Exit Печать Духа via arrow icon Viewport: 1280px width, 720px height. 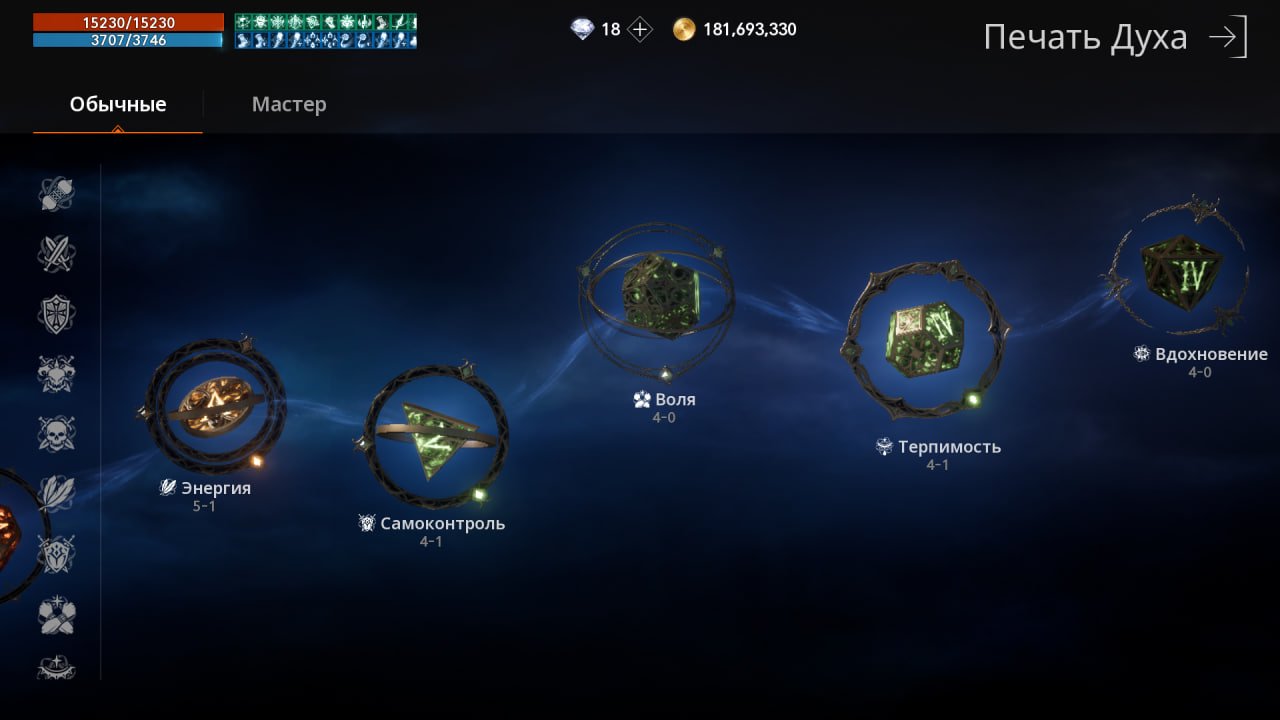tap(1228, 38)
